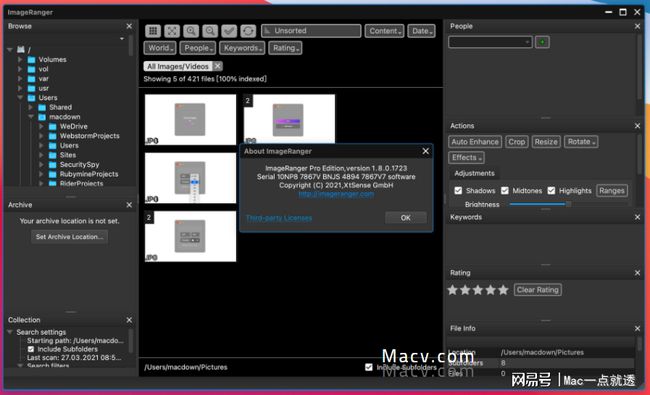Click the macdown home folder icon
This screenshot has height=395, width=650.
(x=42, y=117)
